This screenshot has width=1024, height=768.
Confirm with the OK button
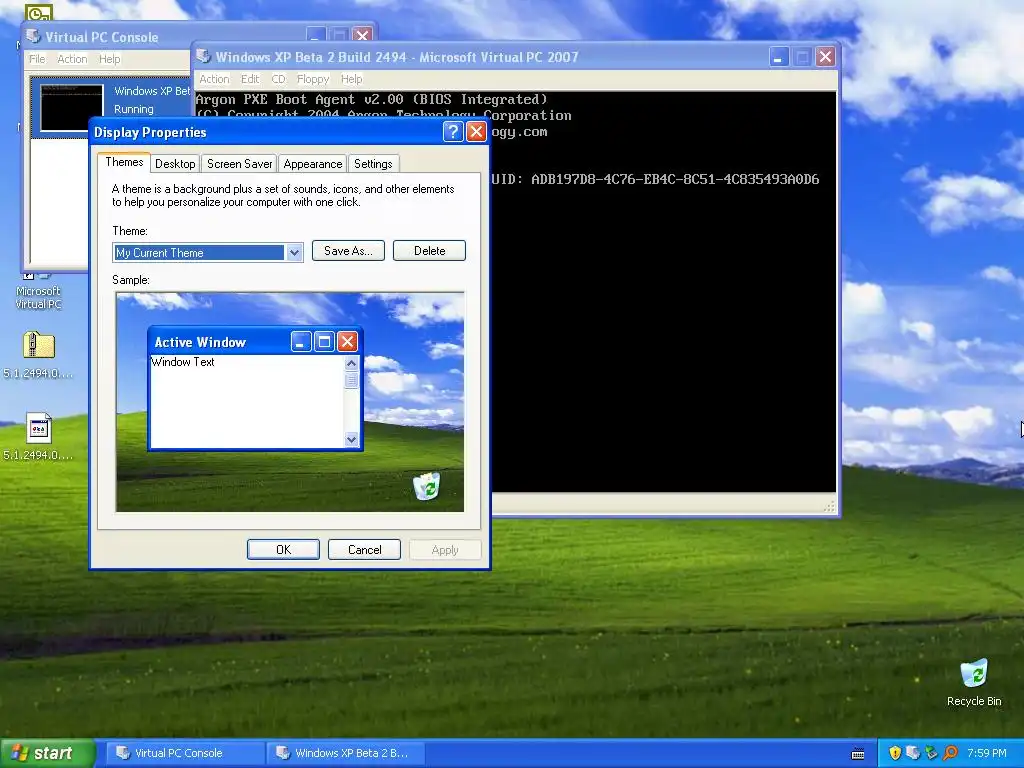(283, 550)
